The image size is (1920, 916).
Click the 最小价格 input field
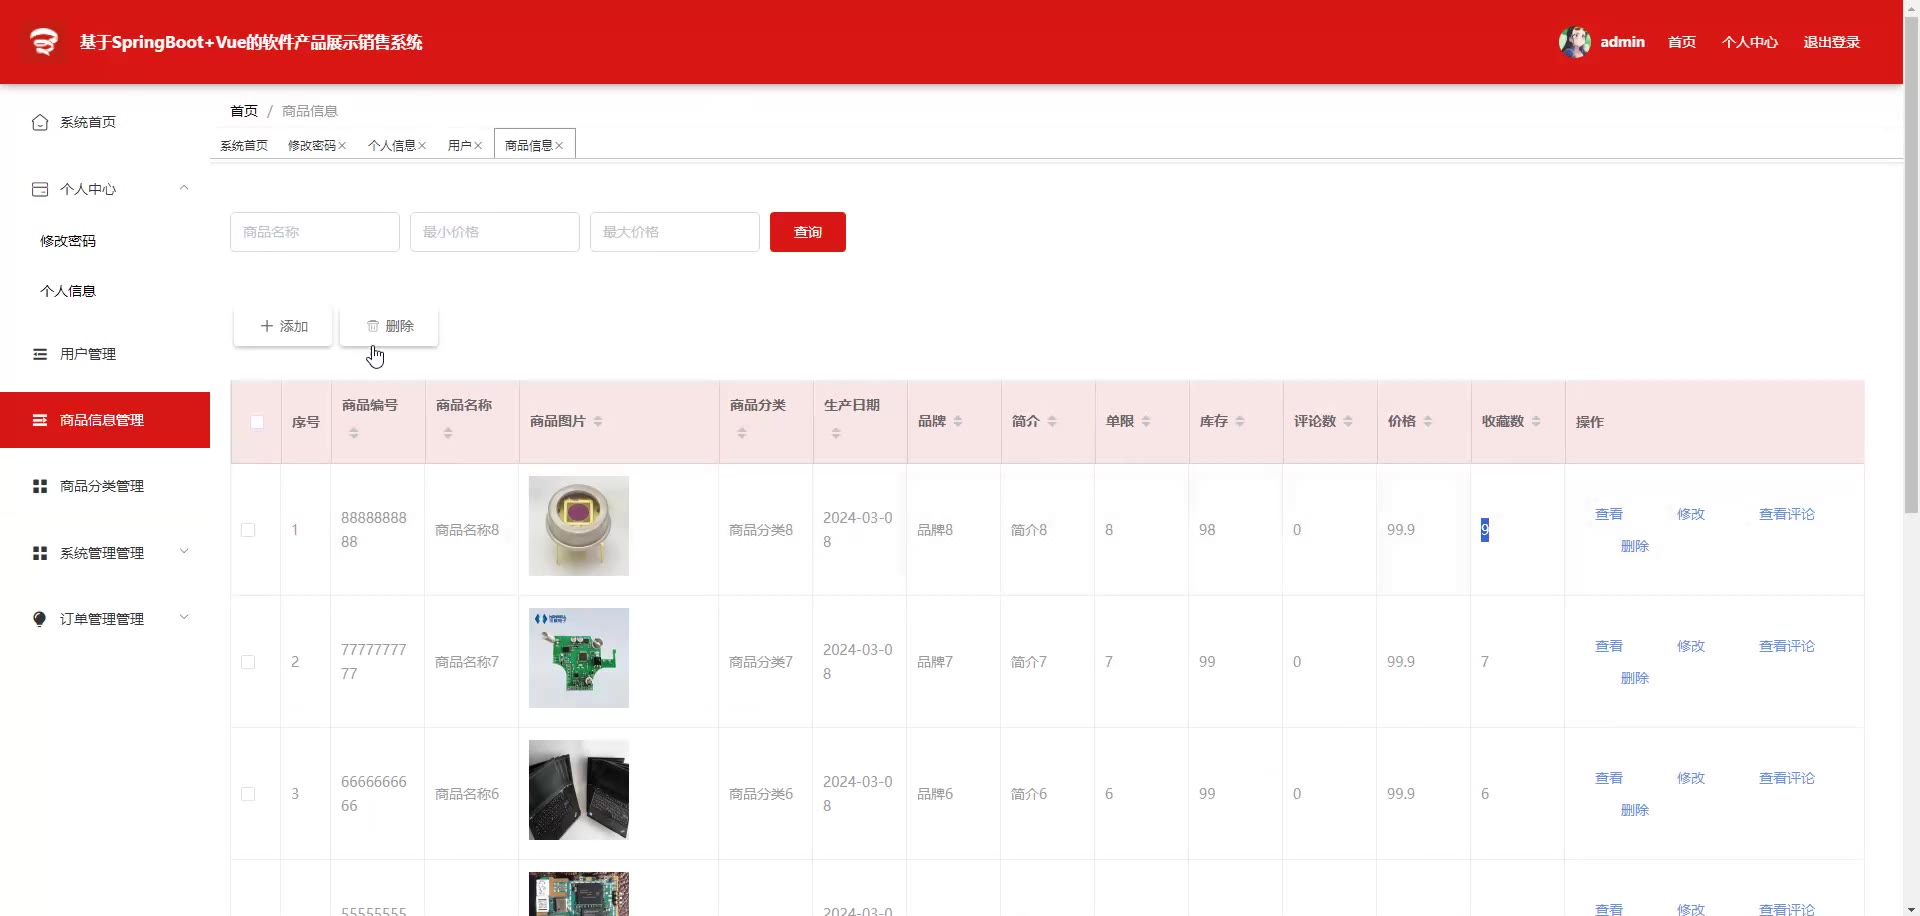click(x=495, y=232)
